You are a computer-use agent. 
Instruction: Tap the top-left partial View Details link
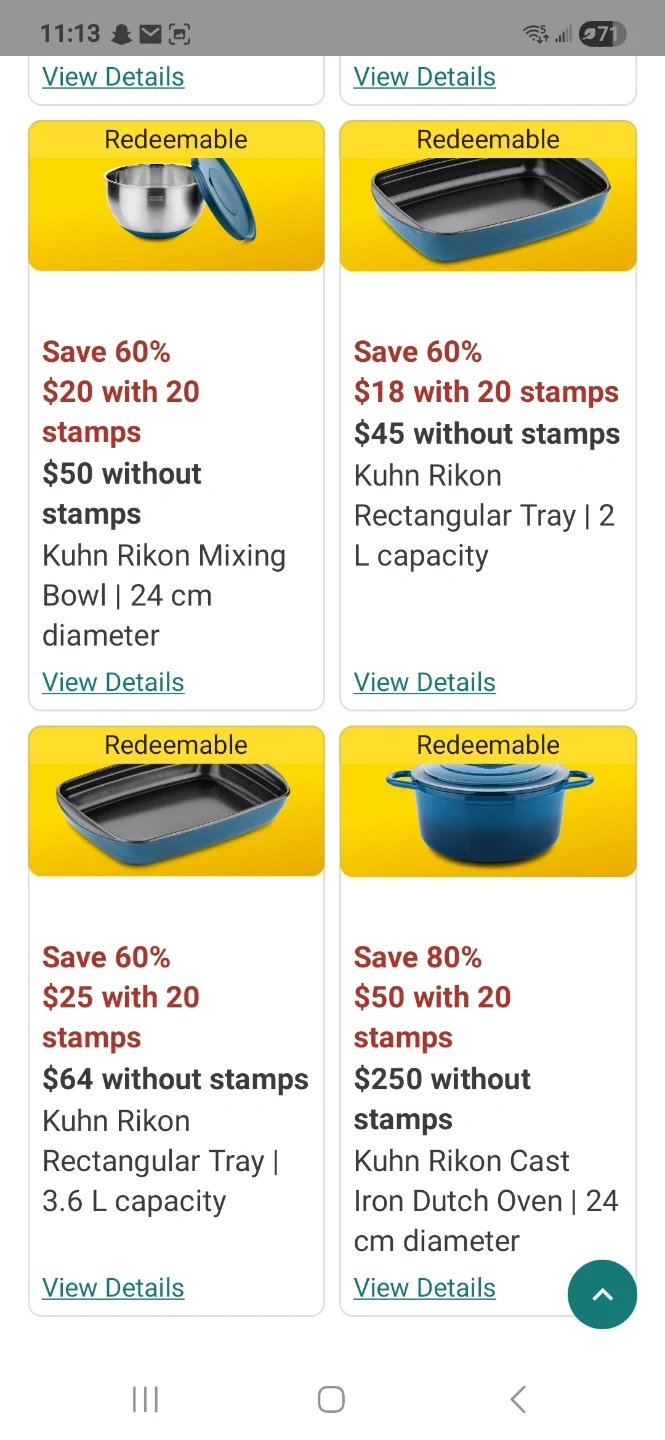click(113, 77)
